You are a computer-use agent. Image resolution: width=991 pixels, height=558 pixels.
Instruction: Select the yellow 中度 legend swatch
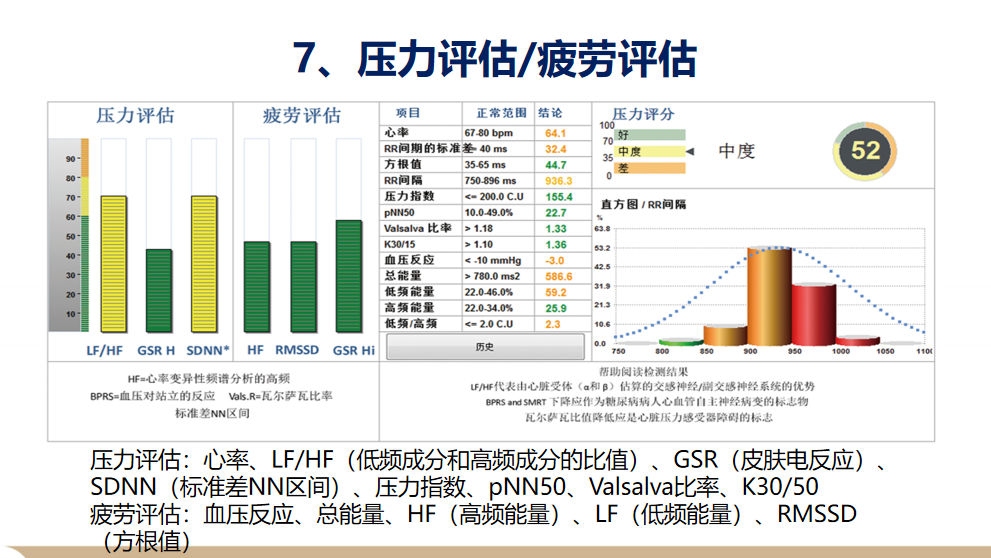click(649, 151)
